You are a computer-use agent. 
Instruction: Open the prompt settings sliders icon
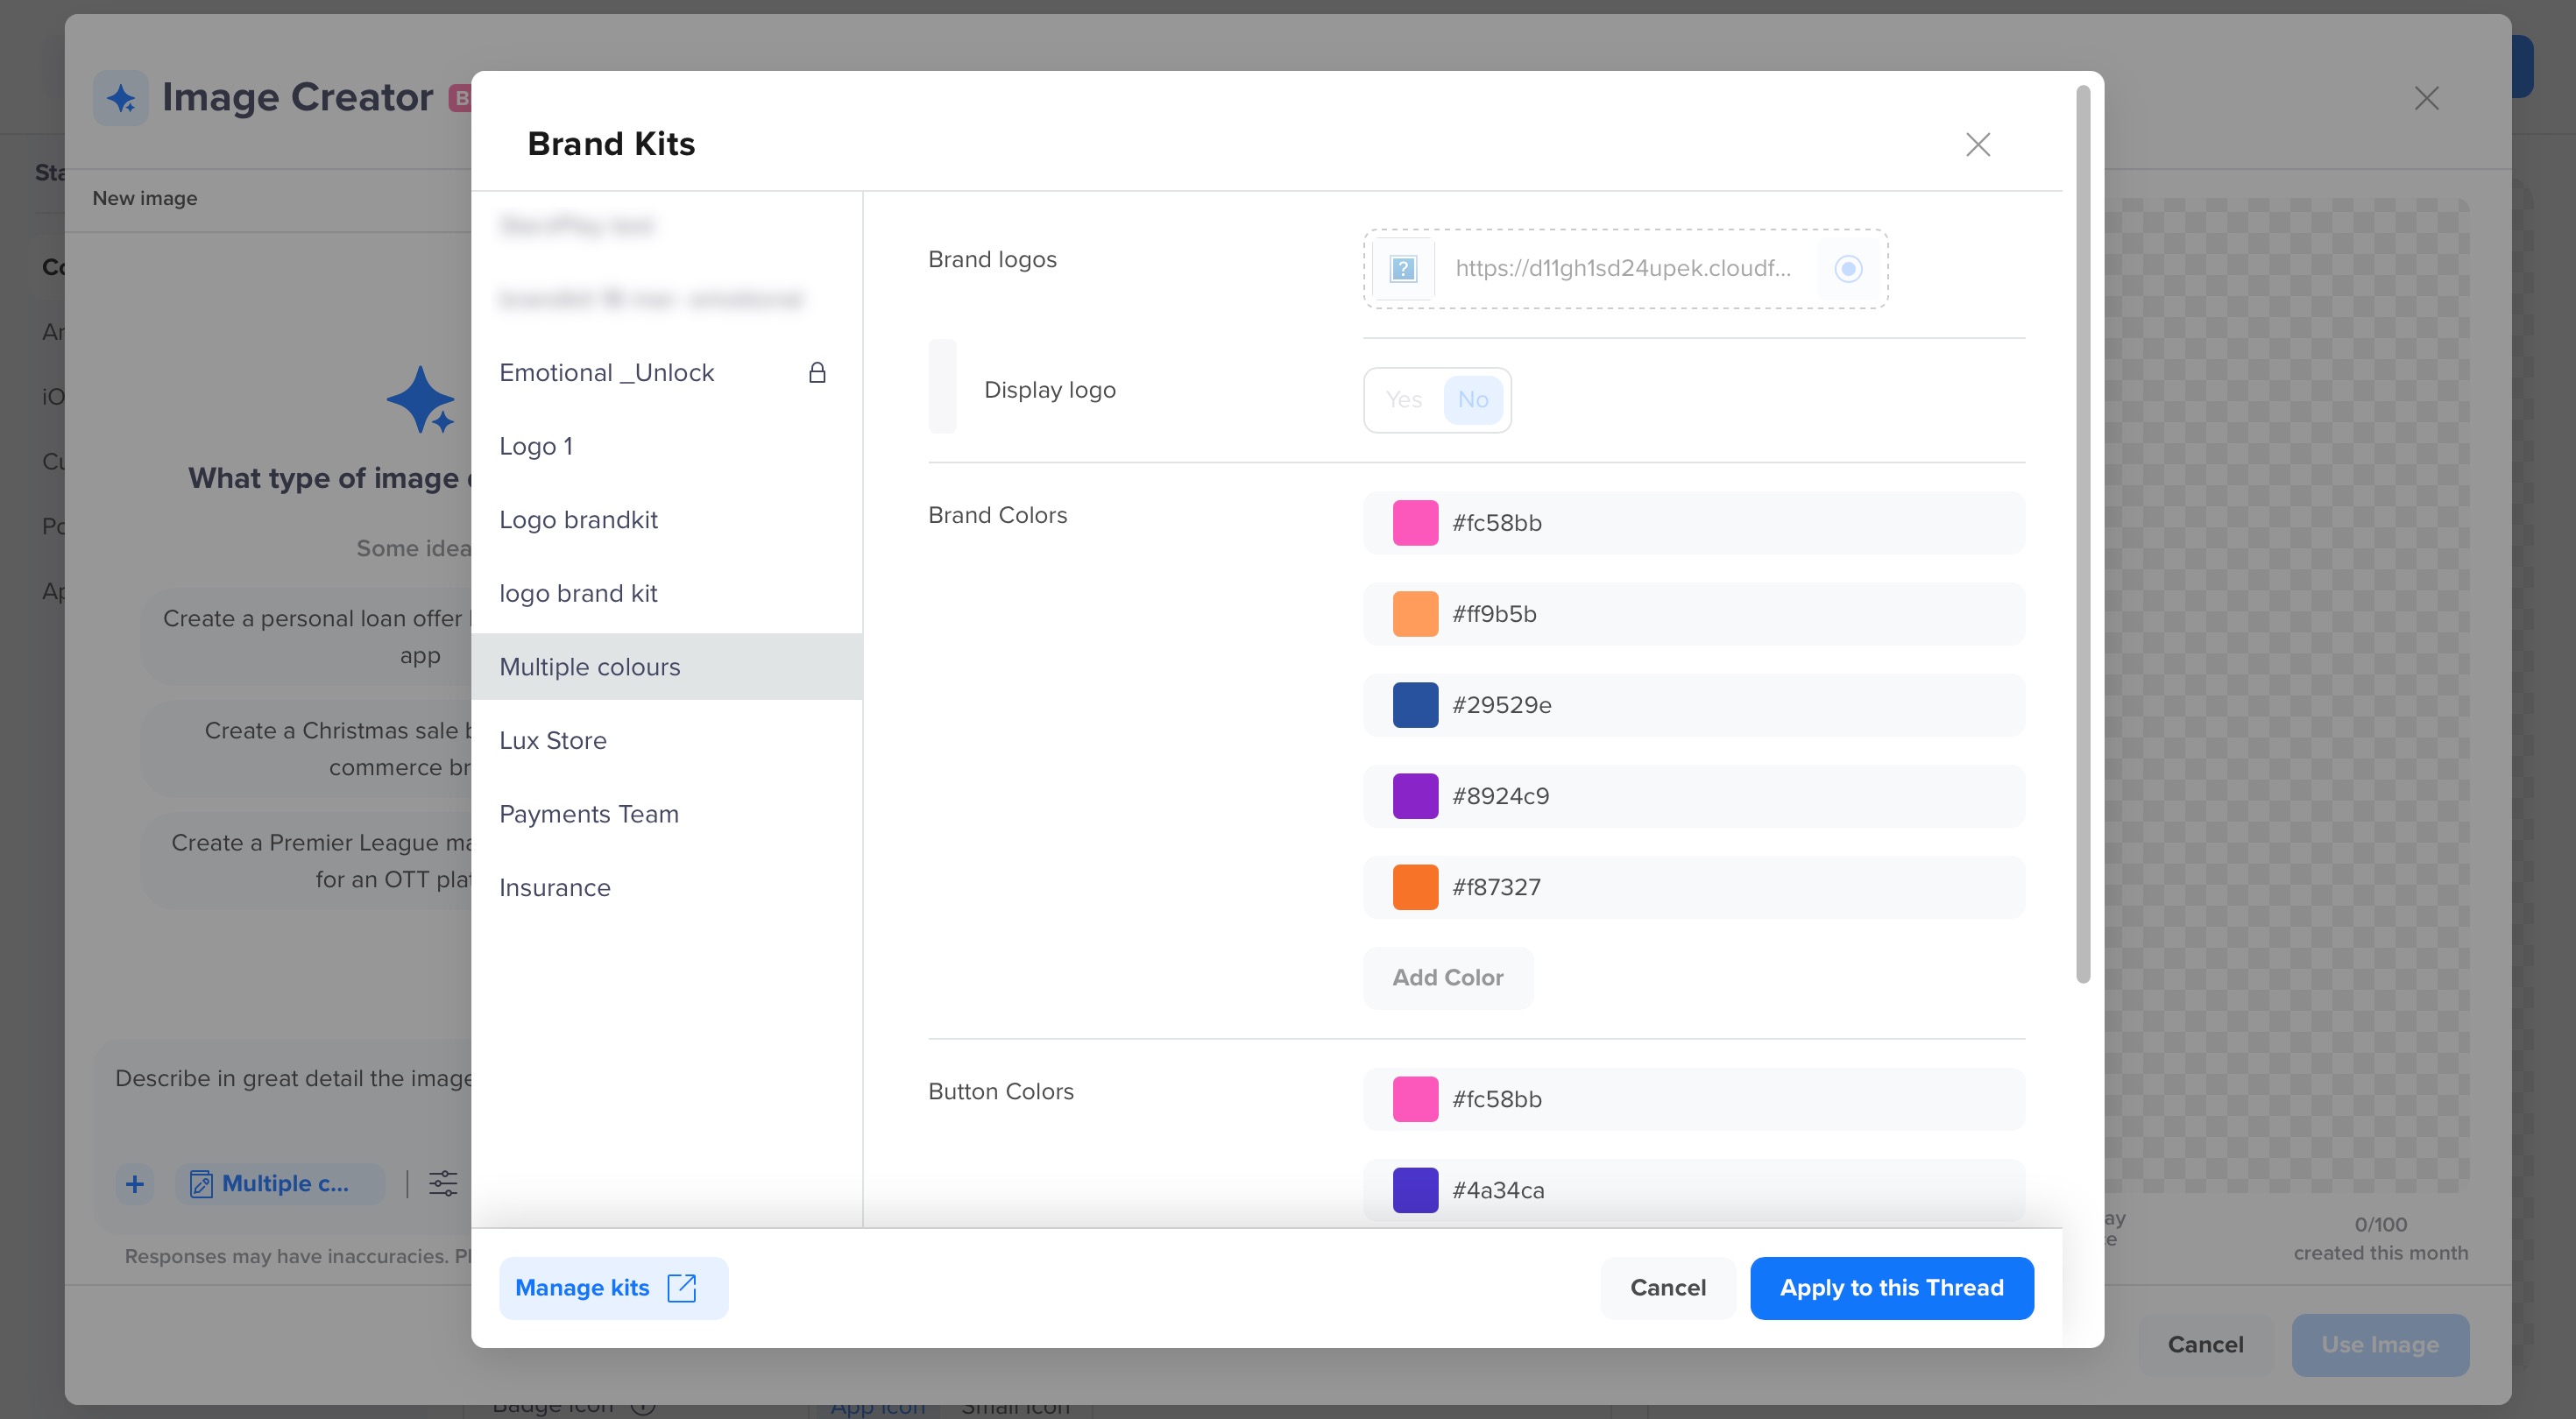(x=443, y=1184)
